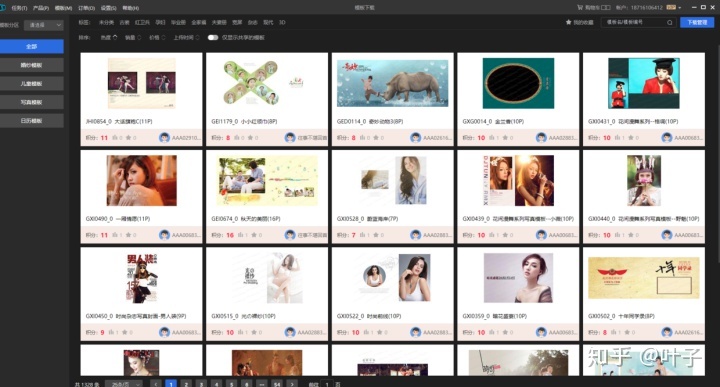Filter by the 全家福 tag

(x=199, y=22)
